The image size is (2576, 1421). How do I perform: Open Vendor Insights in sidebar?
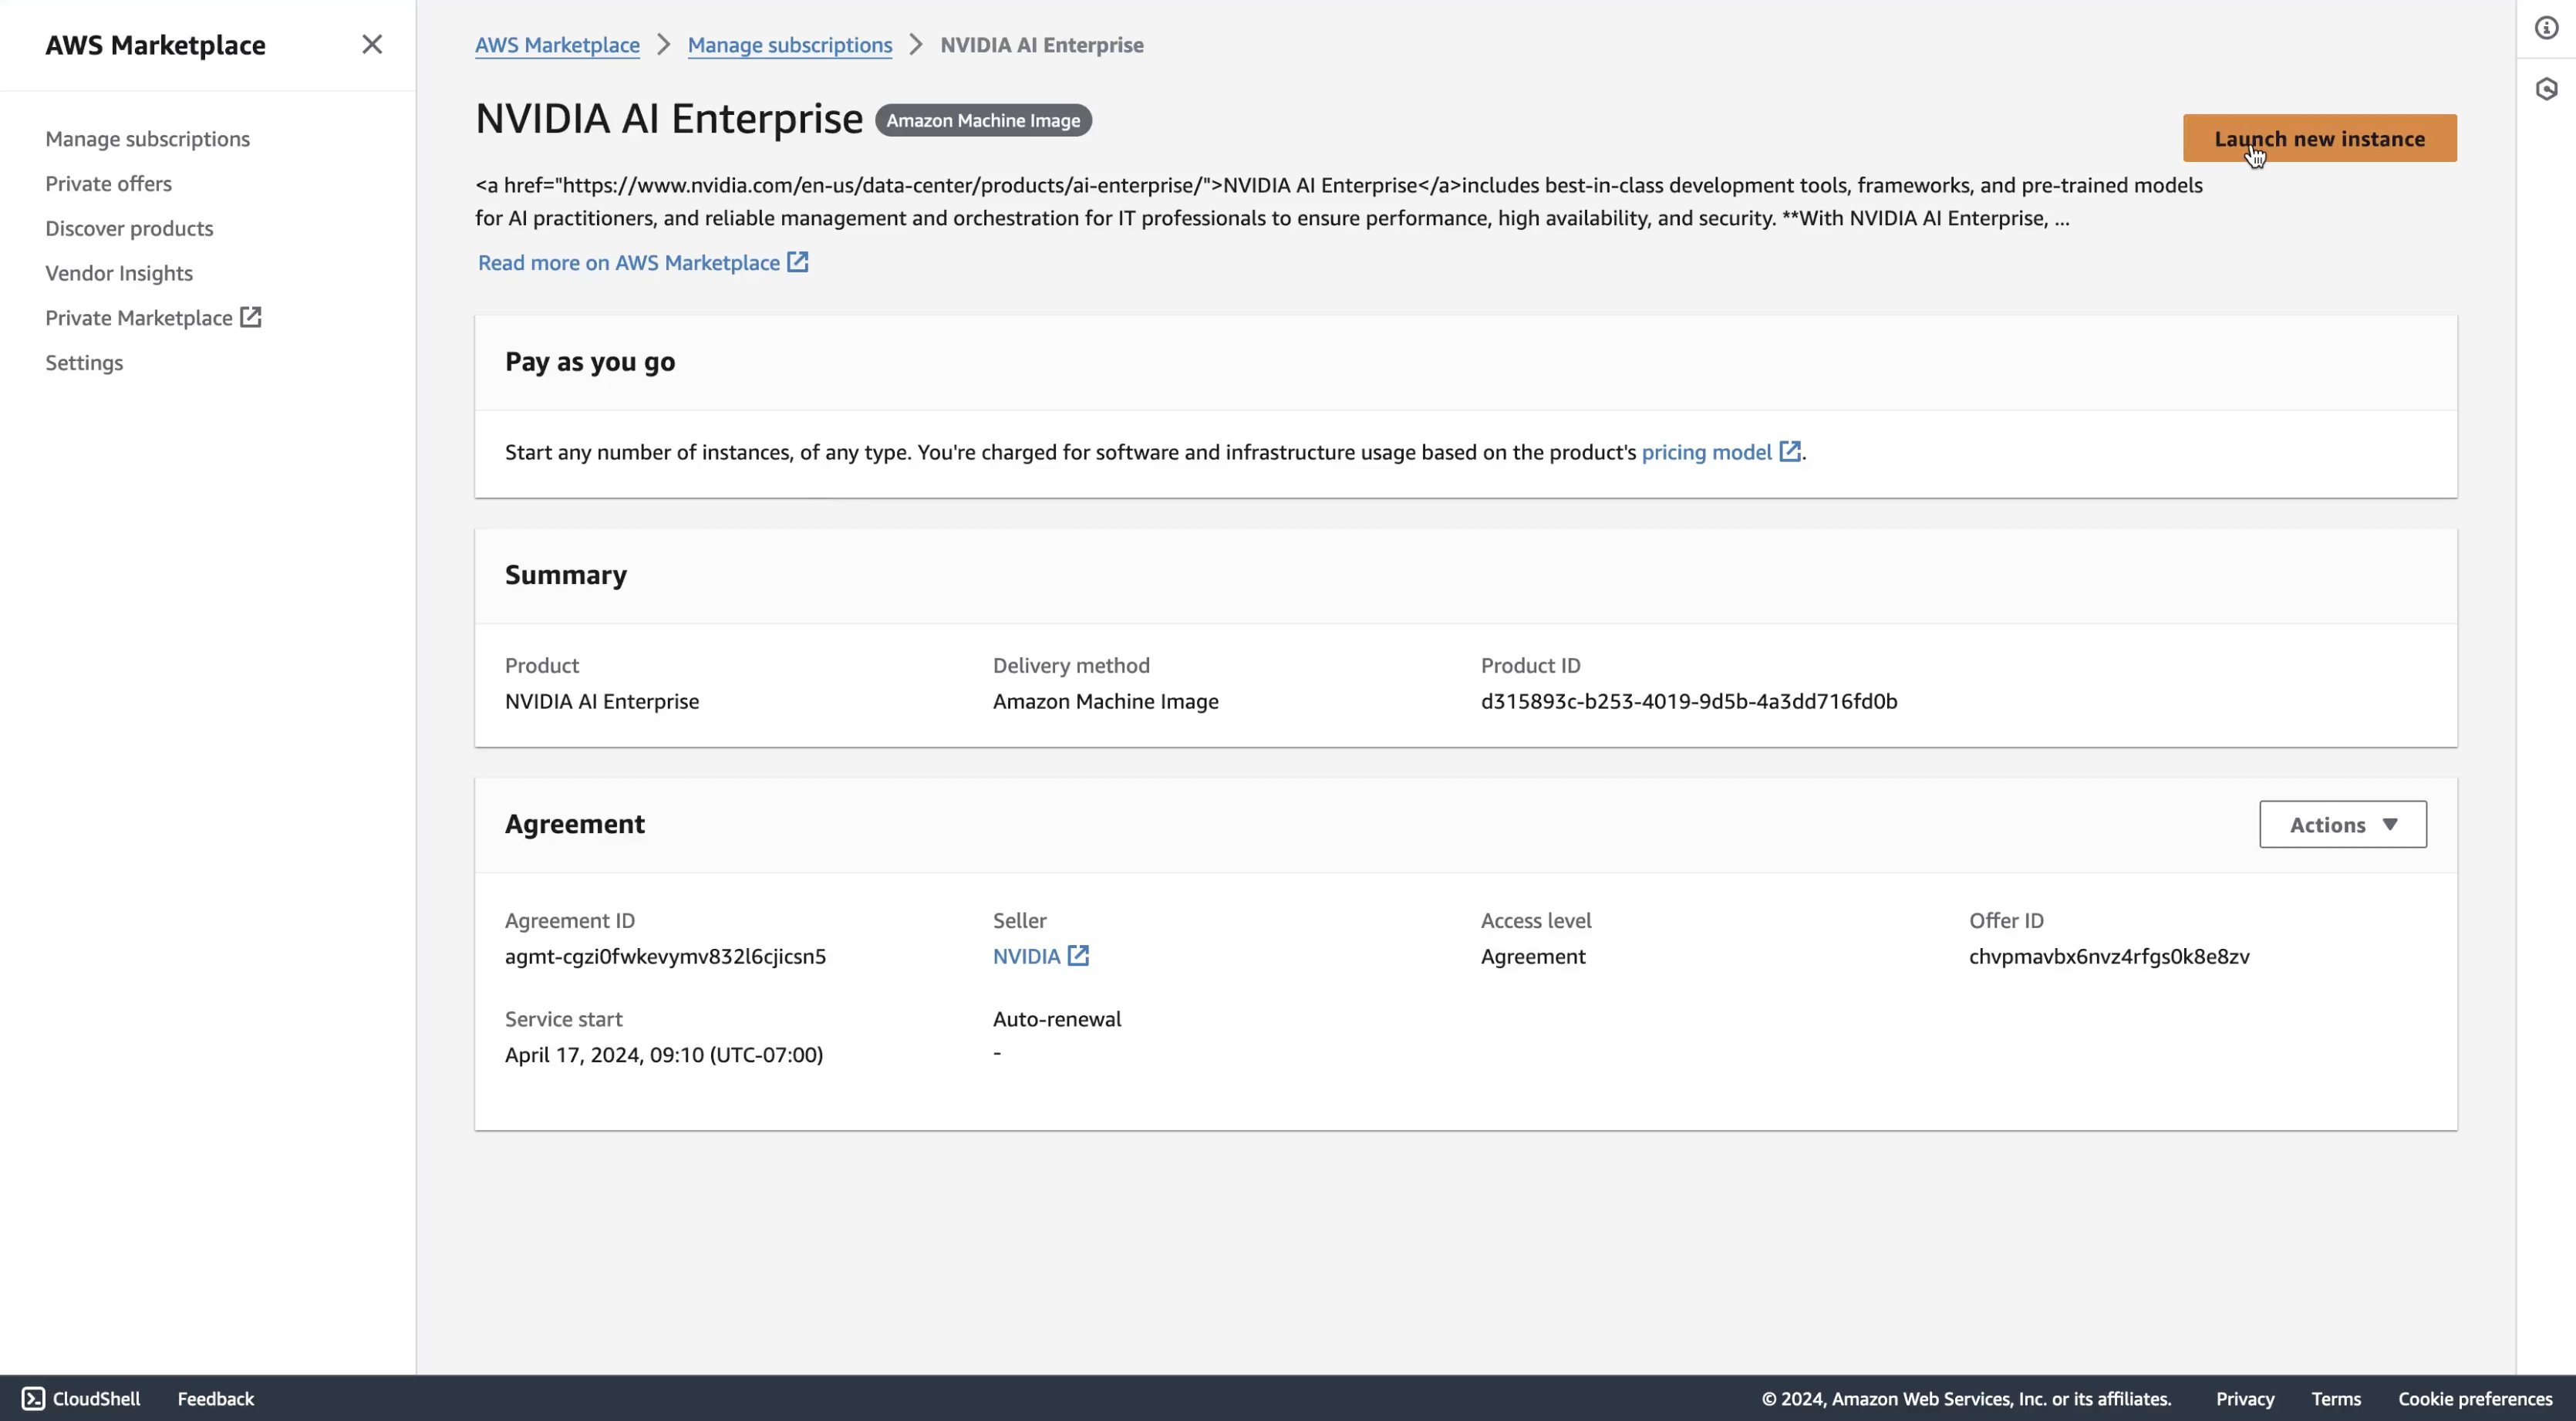click(x=119, y=273)
